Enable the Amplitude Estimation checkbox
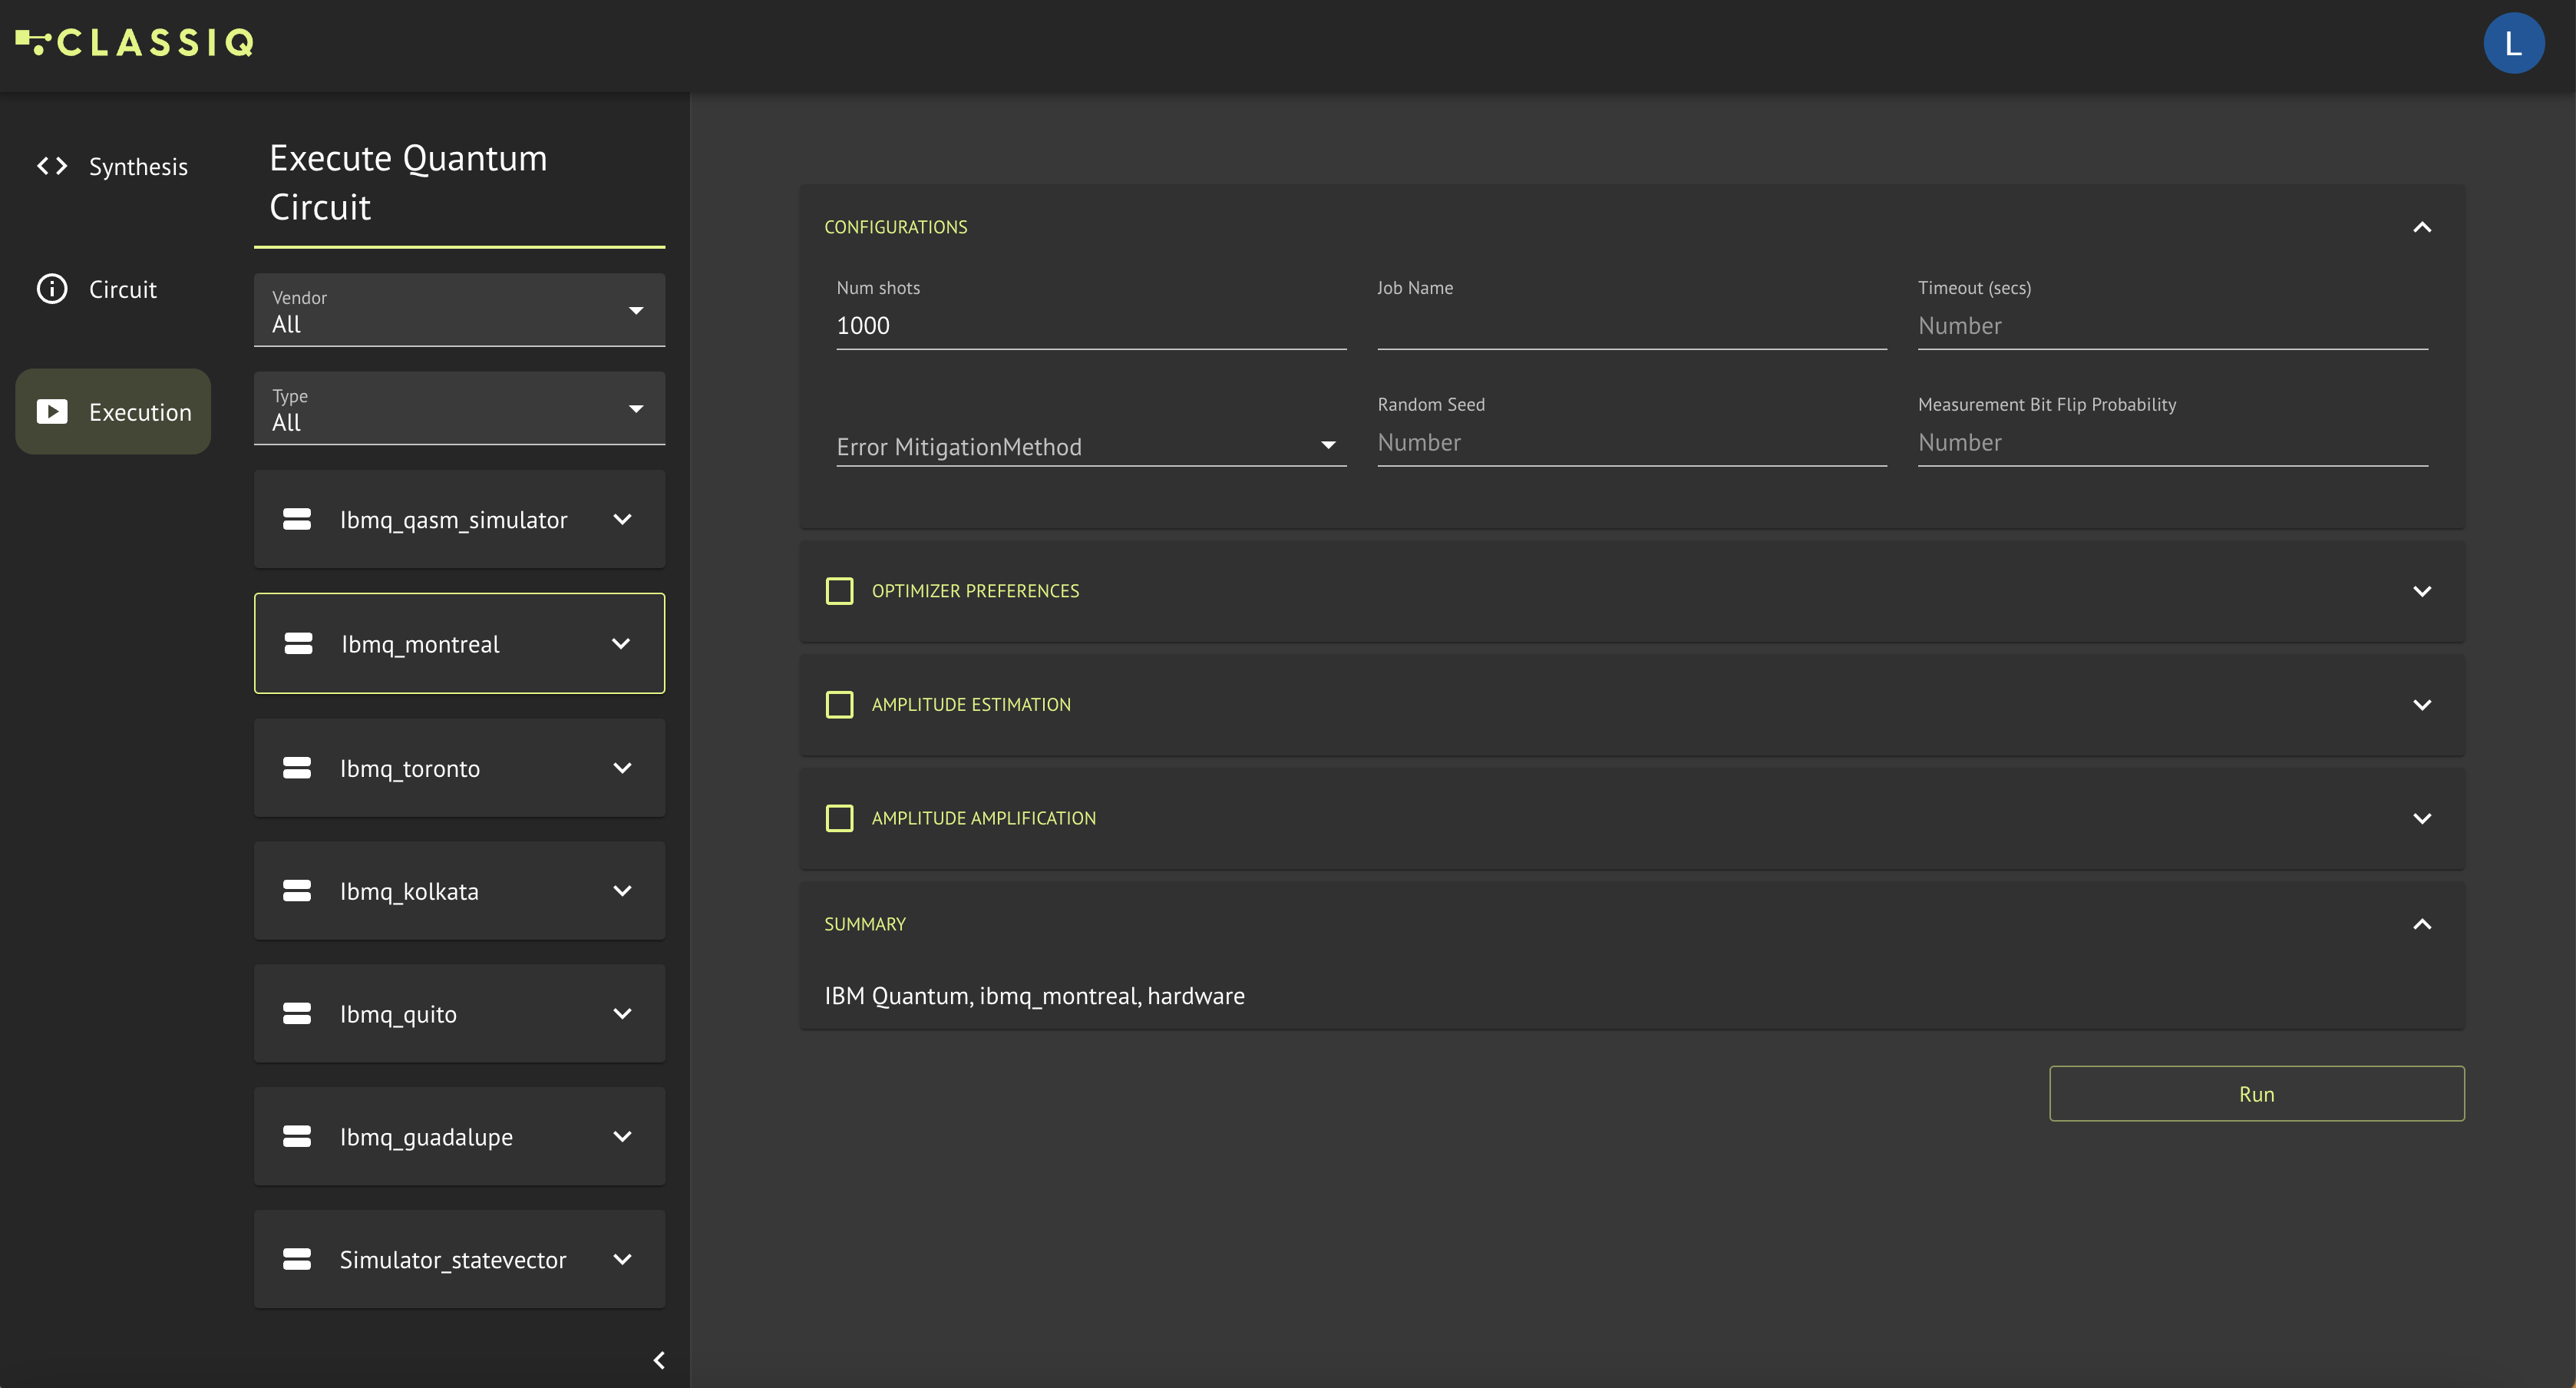 pos(839,705)
